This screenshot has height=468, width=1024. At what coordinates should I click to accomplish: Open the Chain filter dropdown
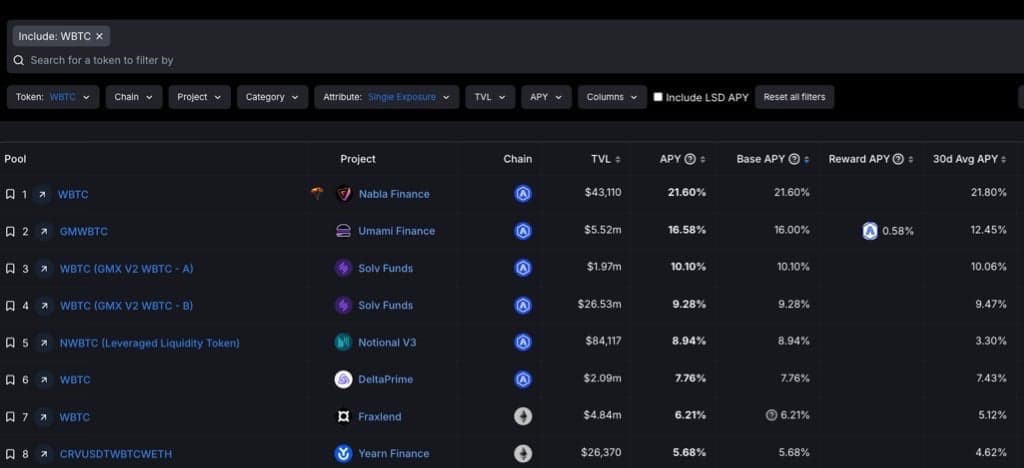(133, 97)
